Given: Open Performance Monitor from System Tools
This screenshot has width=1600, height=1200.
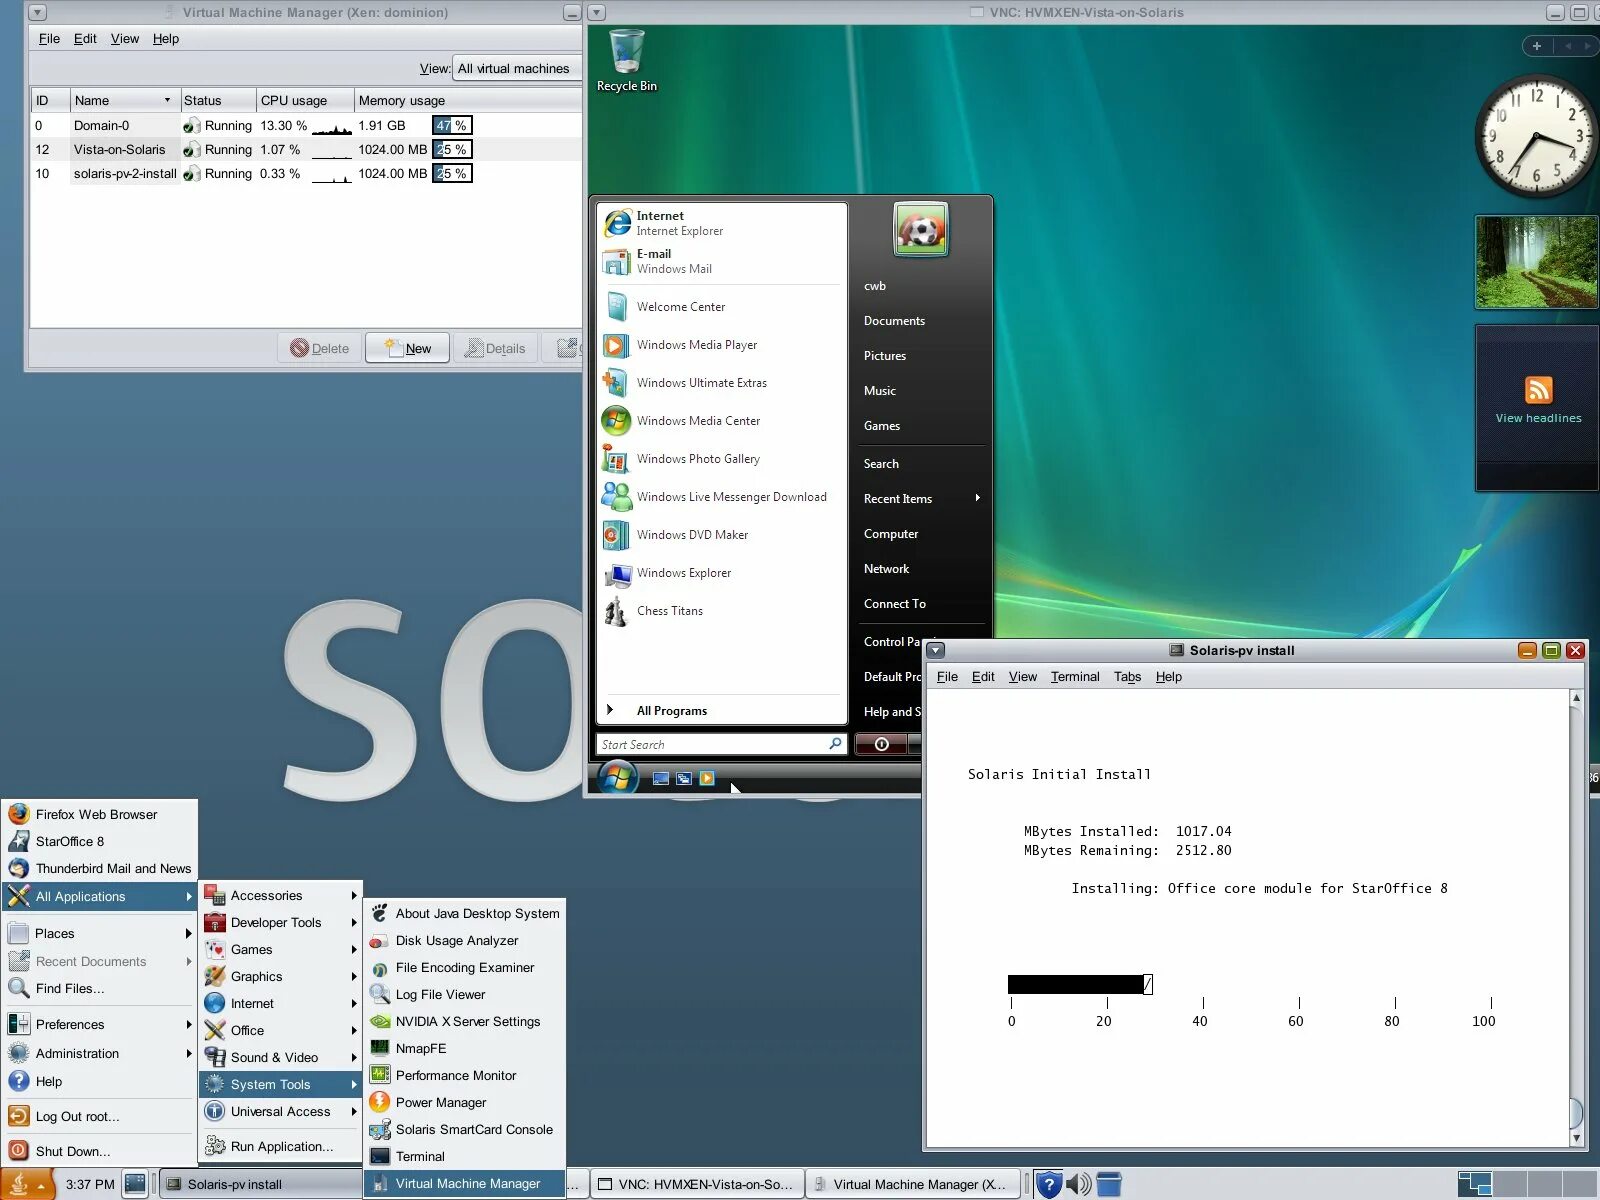Looking at the screenshot, I should 465,1075.
